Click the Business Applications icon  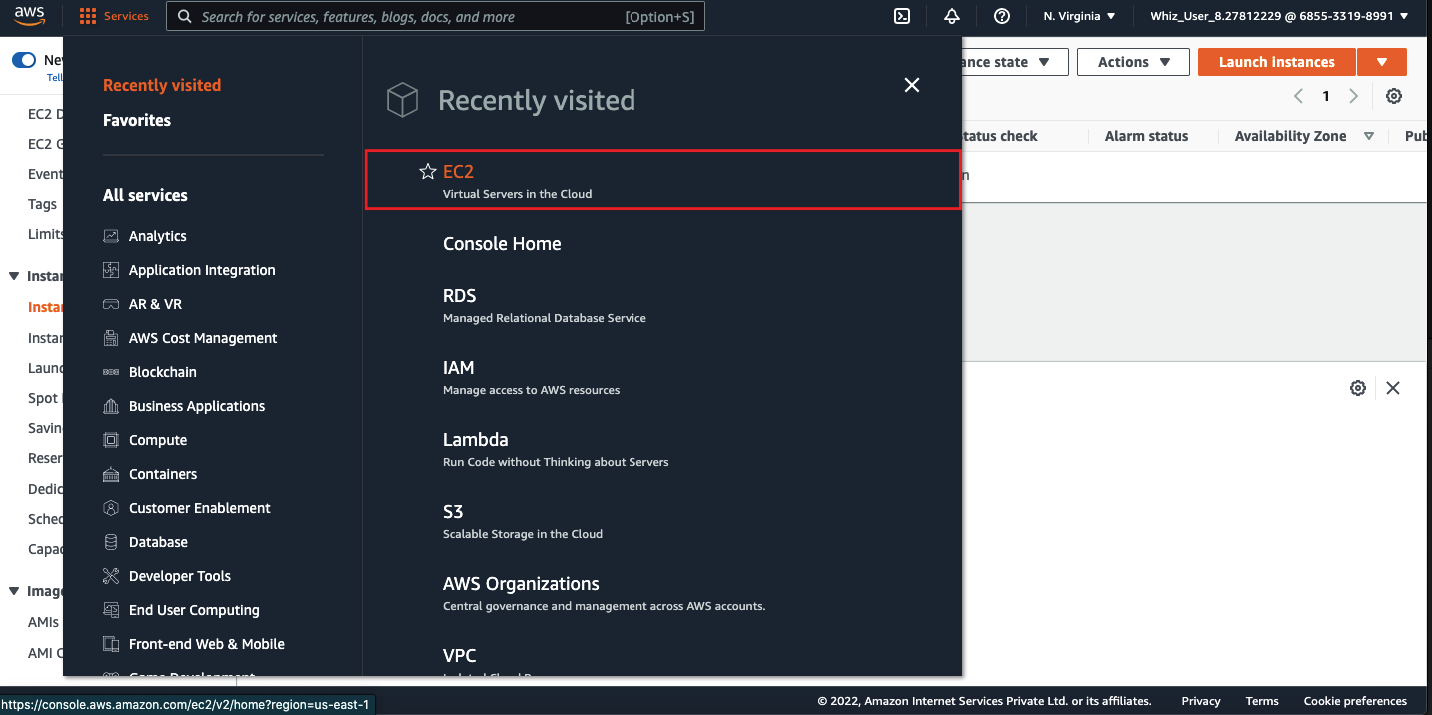pos(111,406)
